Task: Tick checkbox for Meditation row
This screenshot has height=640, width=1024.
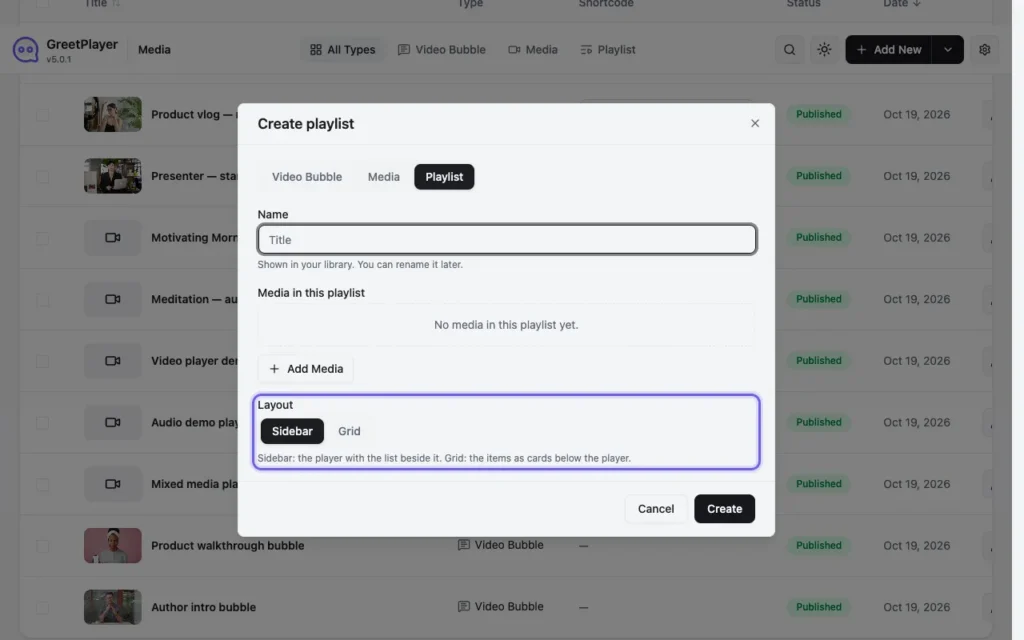Action: [x=42, y=300]
